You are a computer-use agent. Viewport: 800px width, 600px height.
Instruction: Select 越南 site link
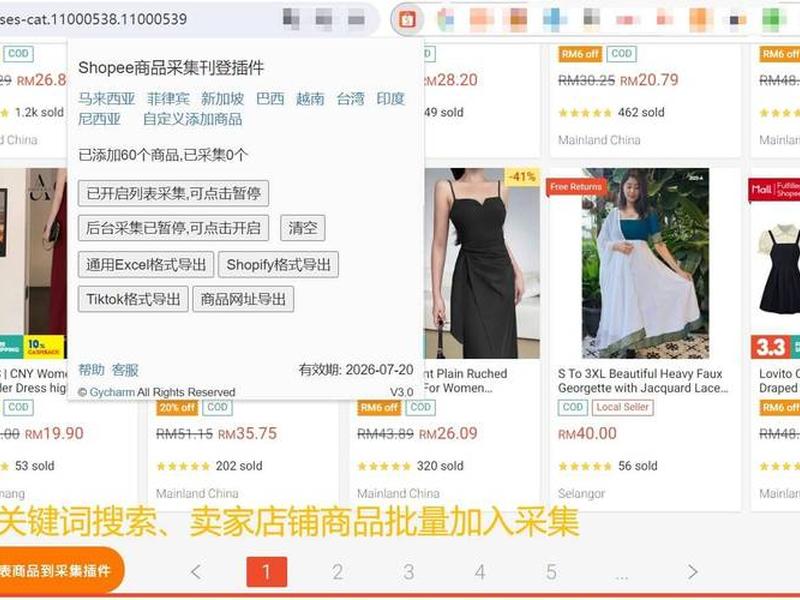[310, 98]
